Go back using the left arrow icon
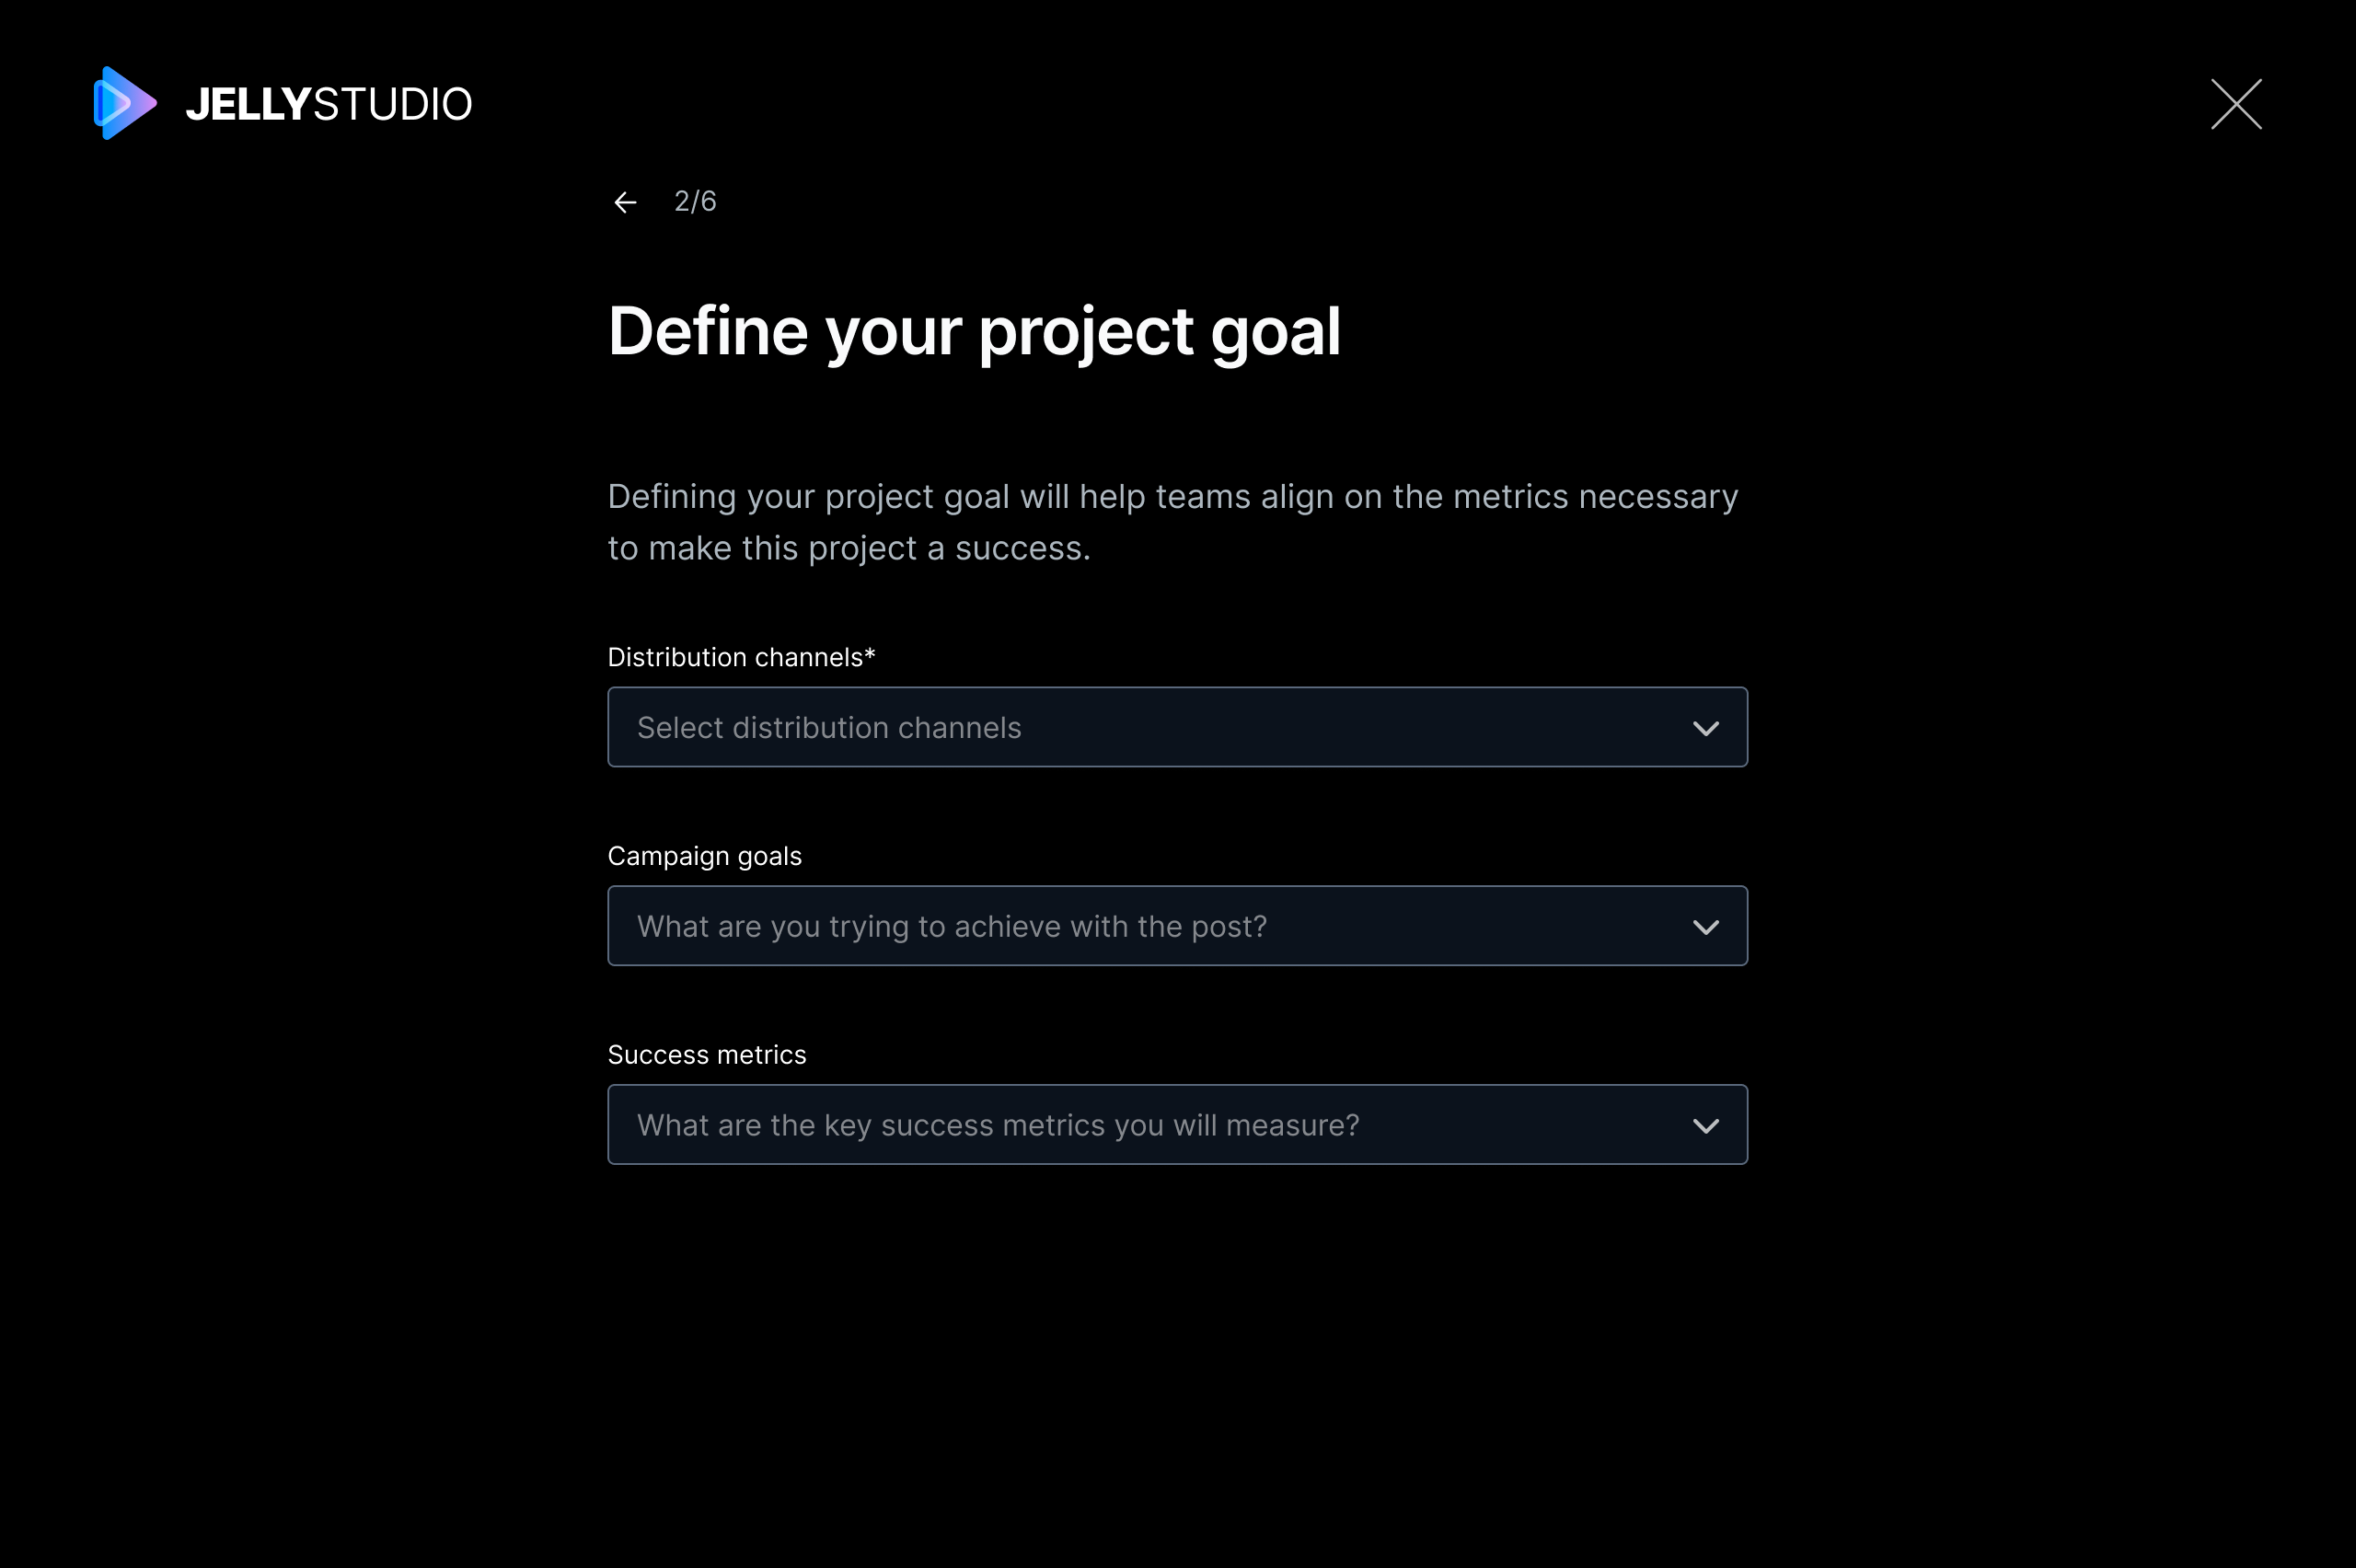The image size is (2356, 1568). [x=625, y=203]
